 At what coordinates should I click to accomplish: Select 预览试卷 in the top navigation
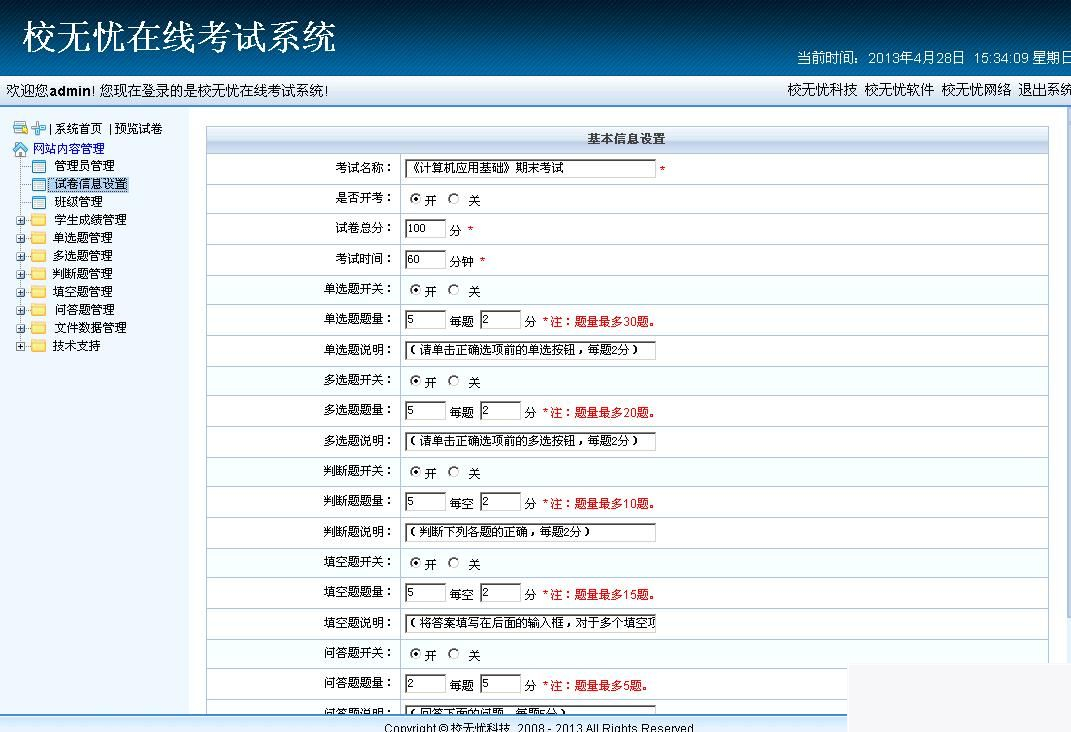(x=137, y=128)
